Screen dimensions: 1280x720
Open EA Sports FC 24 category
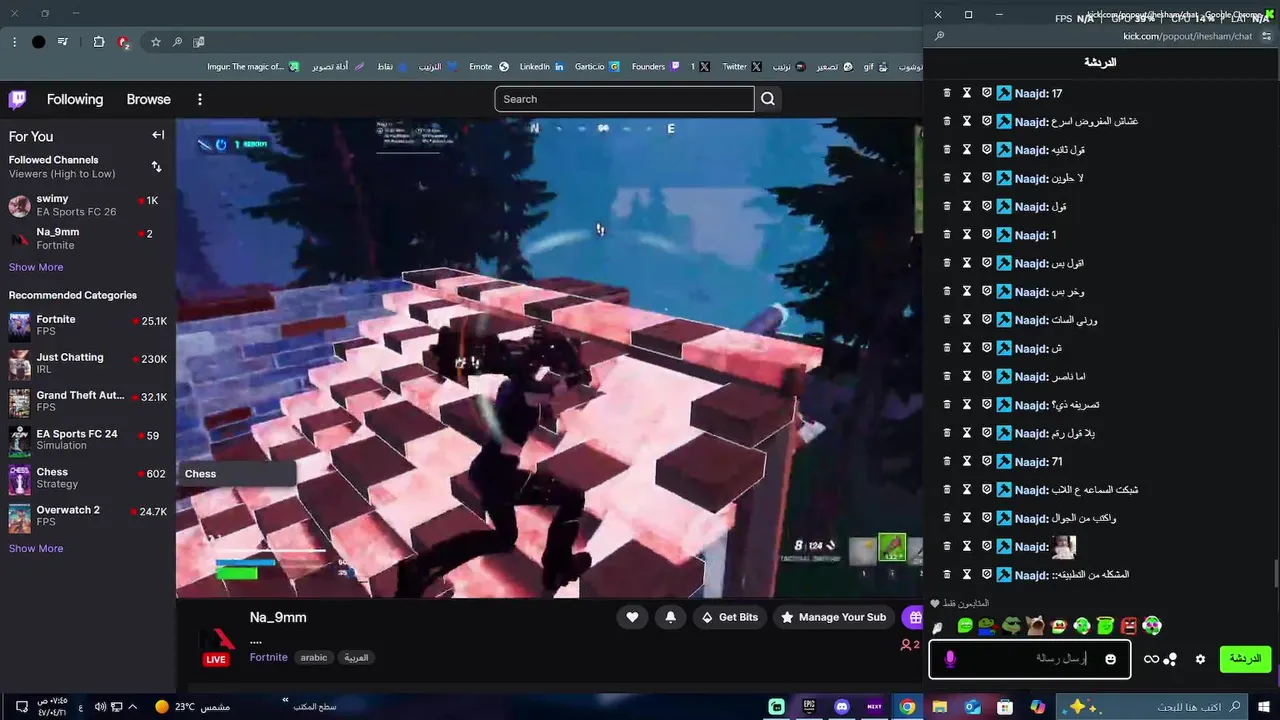point(88,440)
